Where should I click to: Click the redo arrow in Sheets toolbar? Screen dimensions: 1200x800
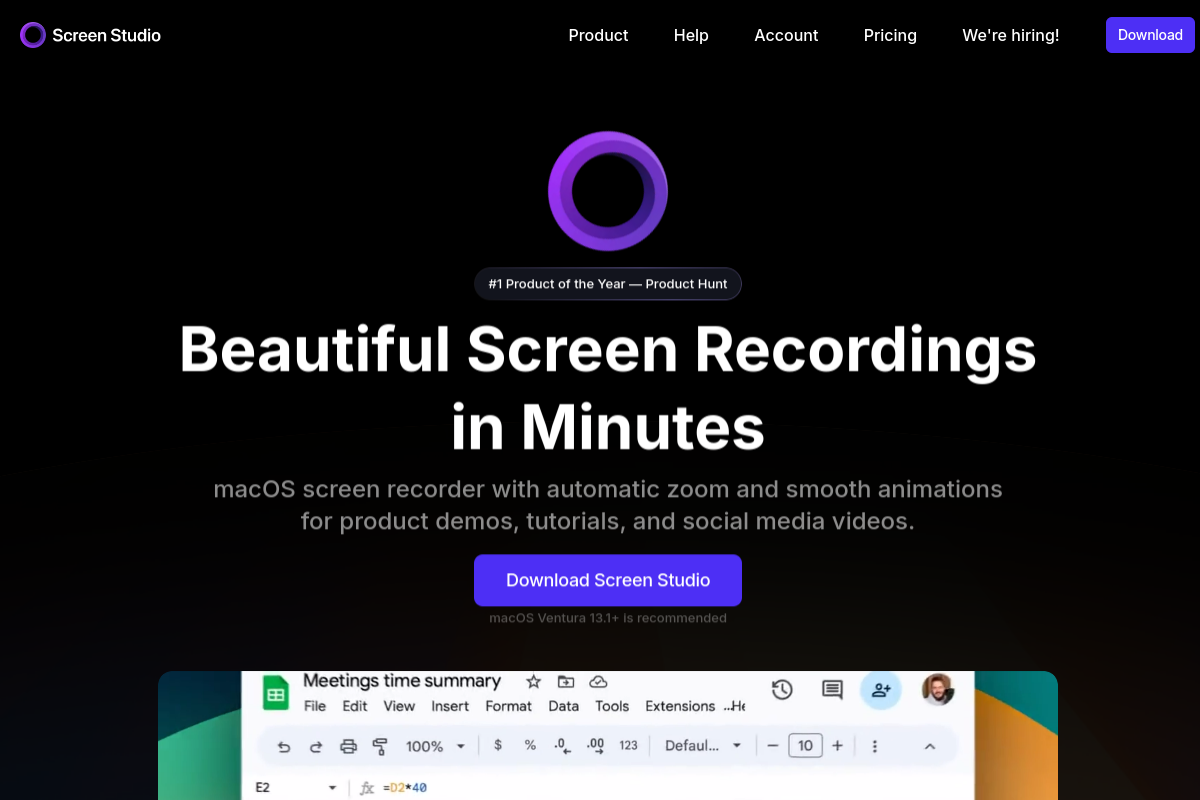tap(316, 746)
